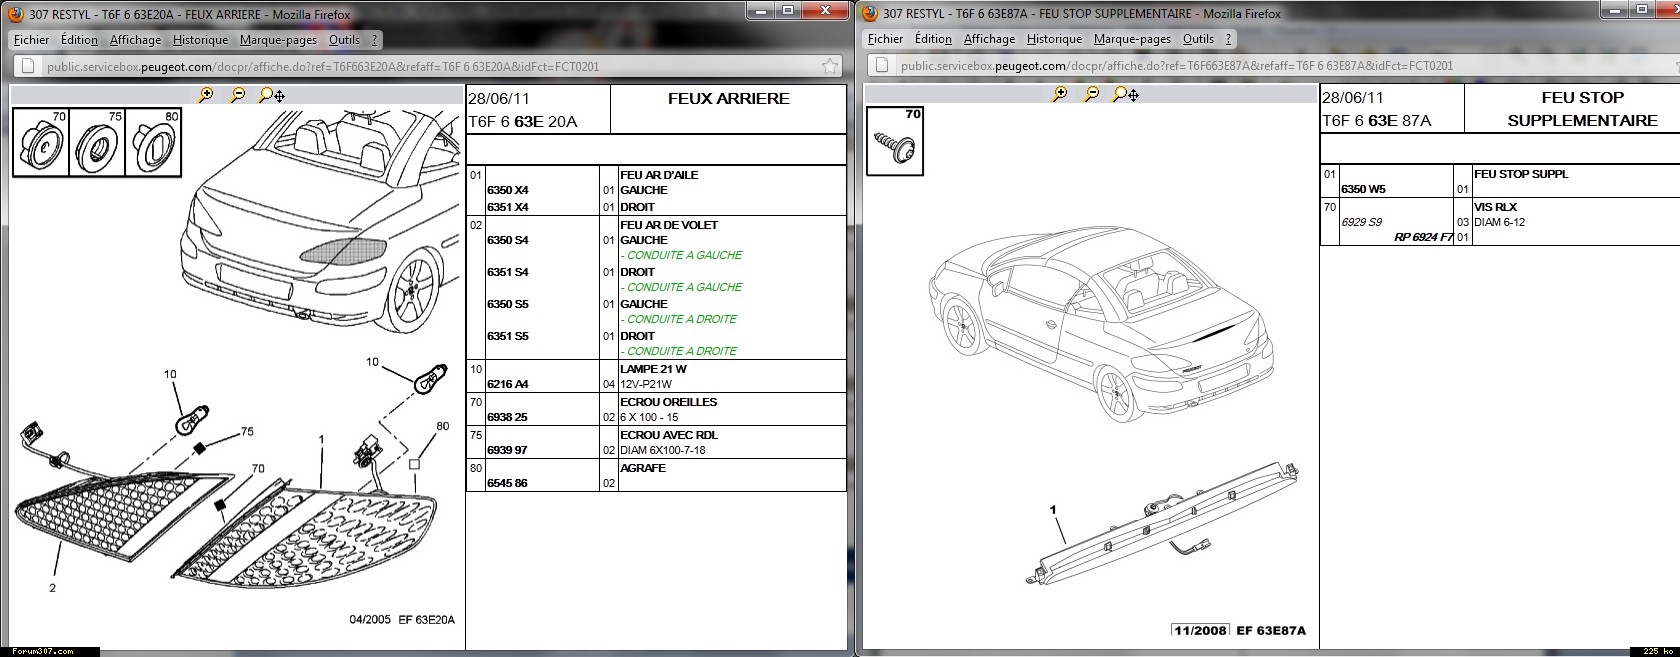Open the ? help menu in FEUX ARRIERE window

(374, 40)
